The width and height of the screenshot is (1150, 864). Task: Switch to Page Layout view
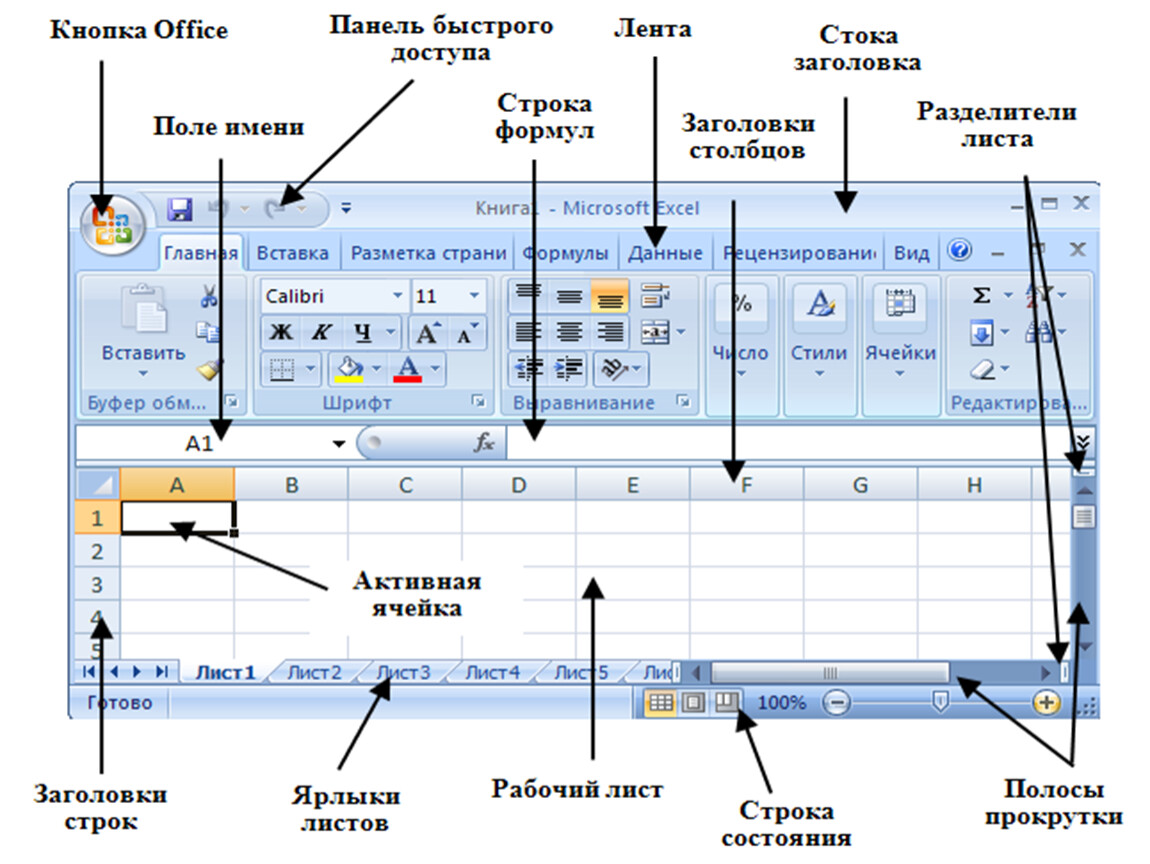coord(692,703)
